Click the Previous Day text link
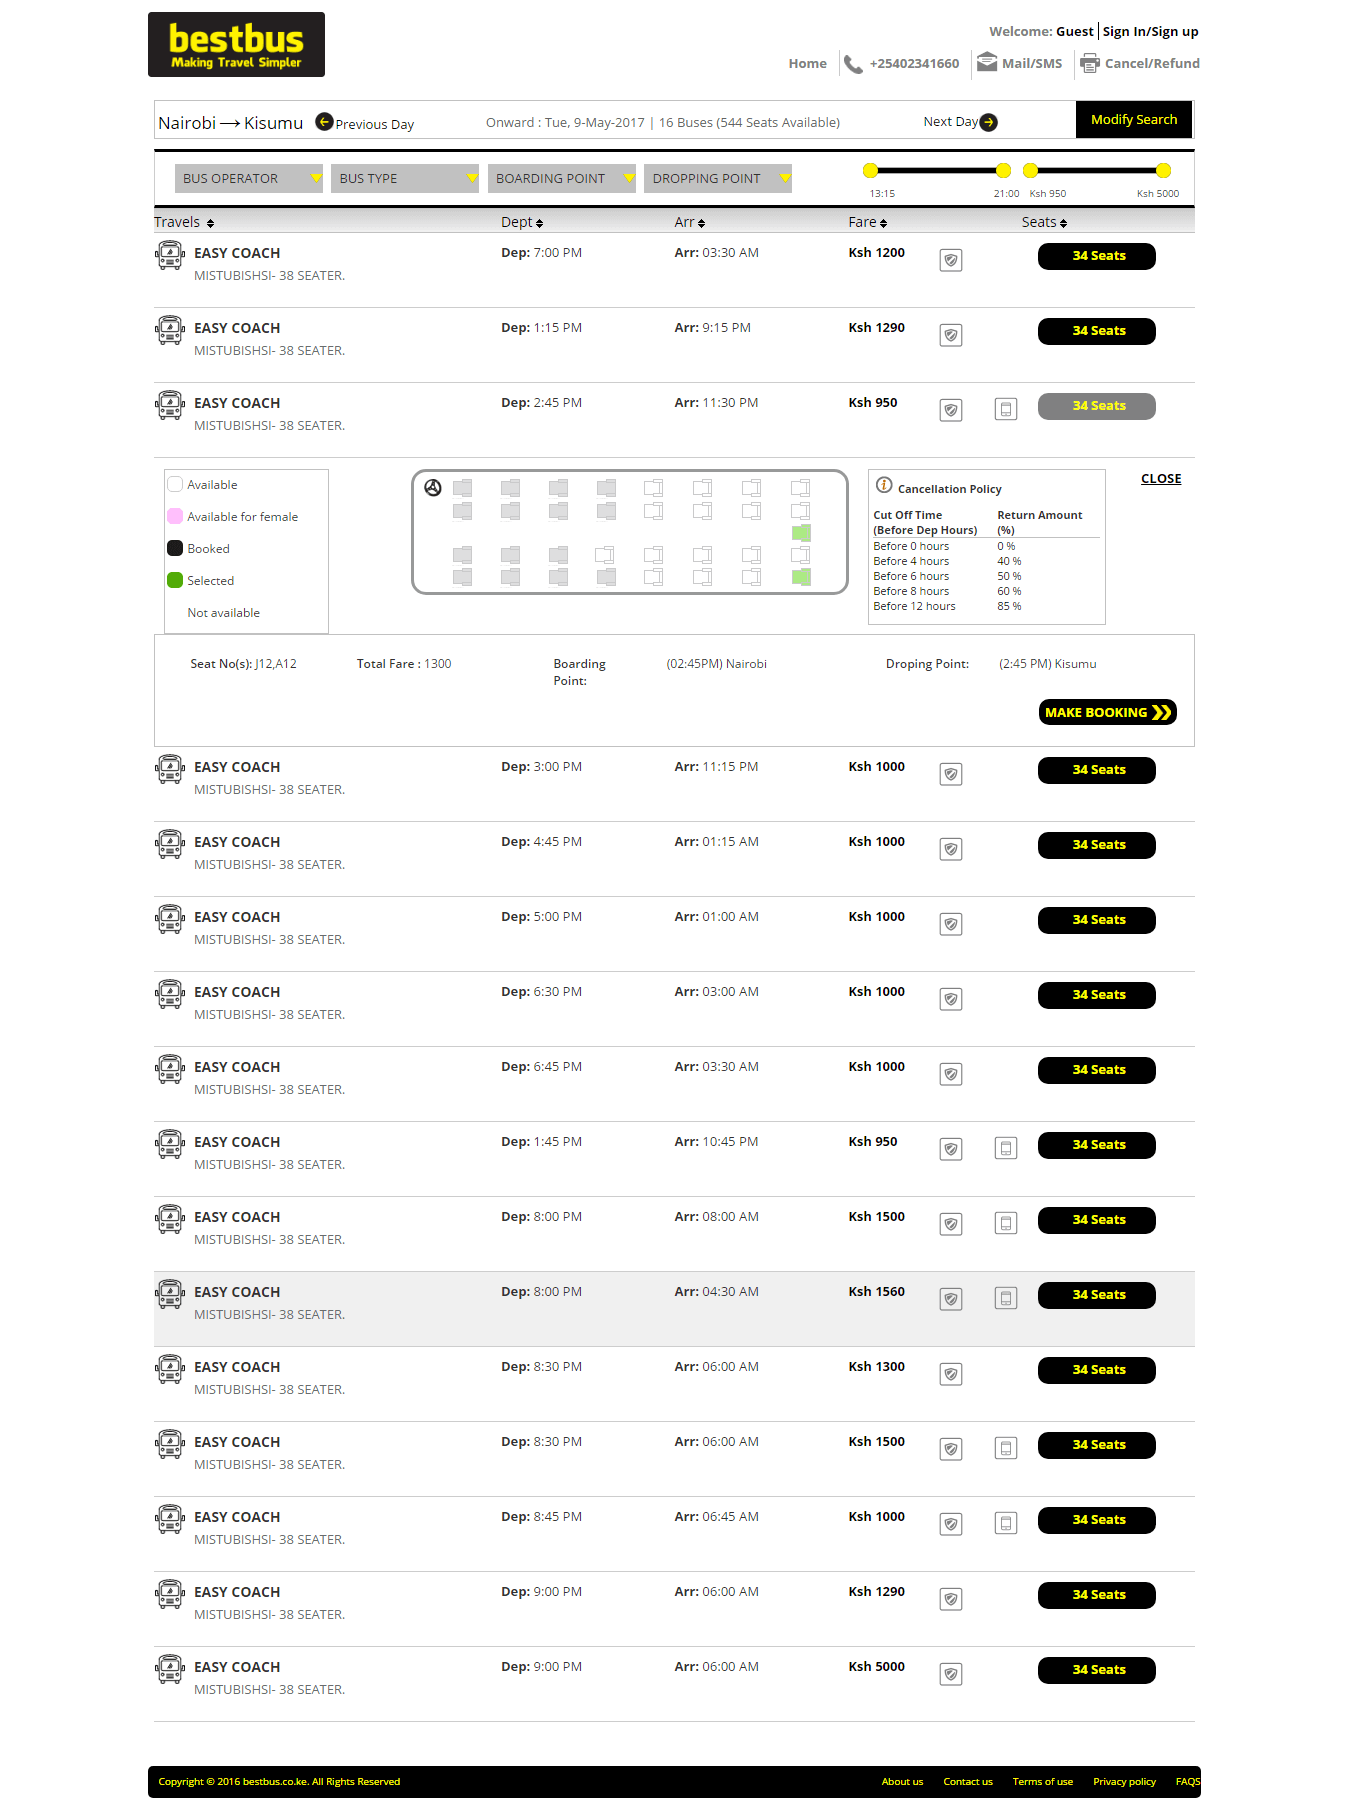Image resolution: width=1349 pixels, height=1814 pixels. coord(375,124)
